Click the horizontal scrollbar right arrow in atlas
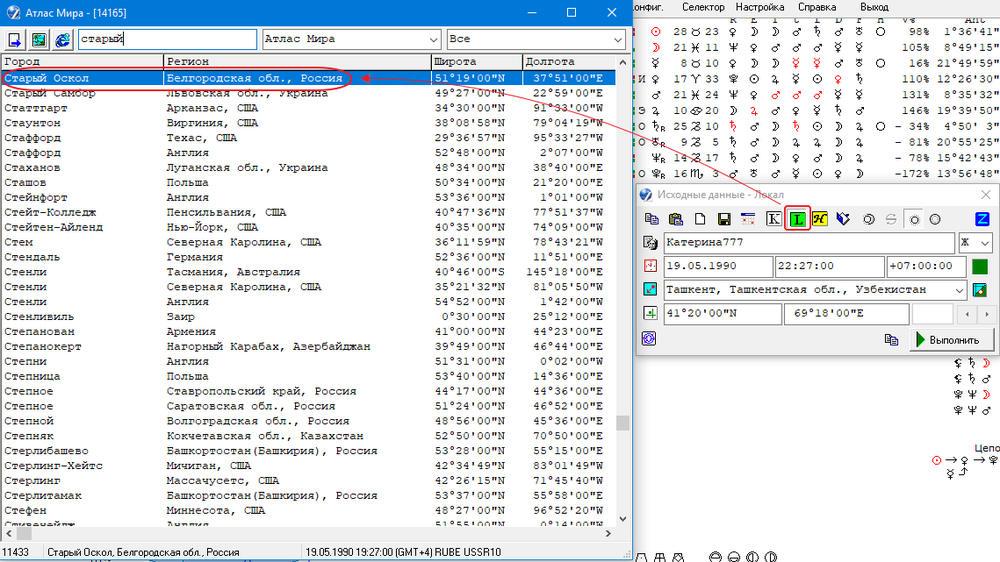 608,533
